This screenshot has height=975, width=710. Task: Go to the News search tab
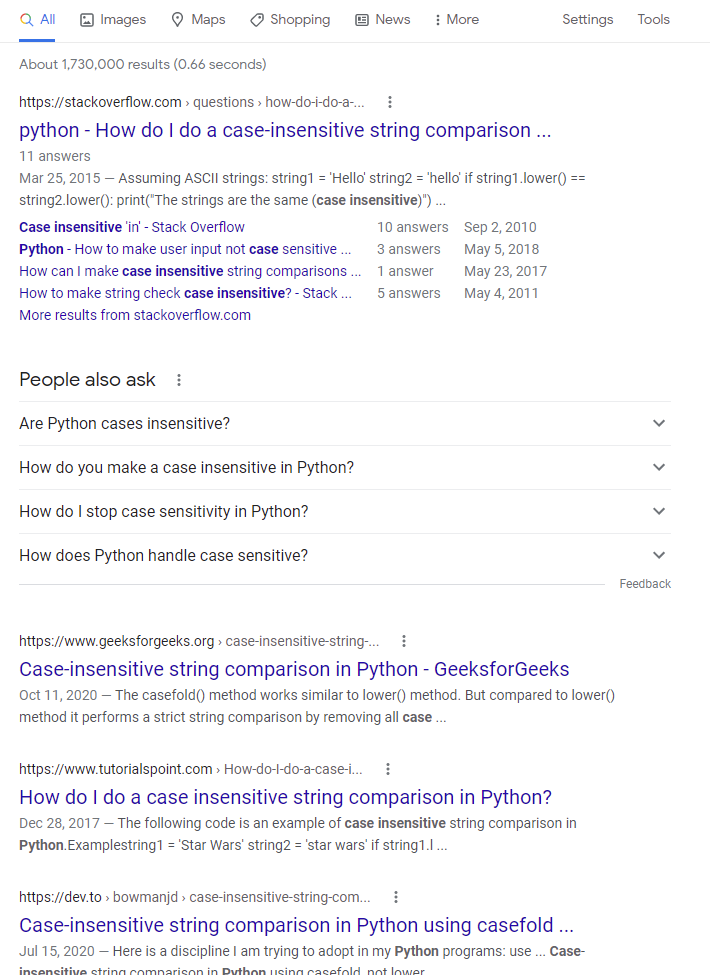383,20
